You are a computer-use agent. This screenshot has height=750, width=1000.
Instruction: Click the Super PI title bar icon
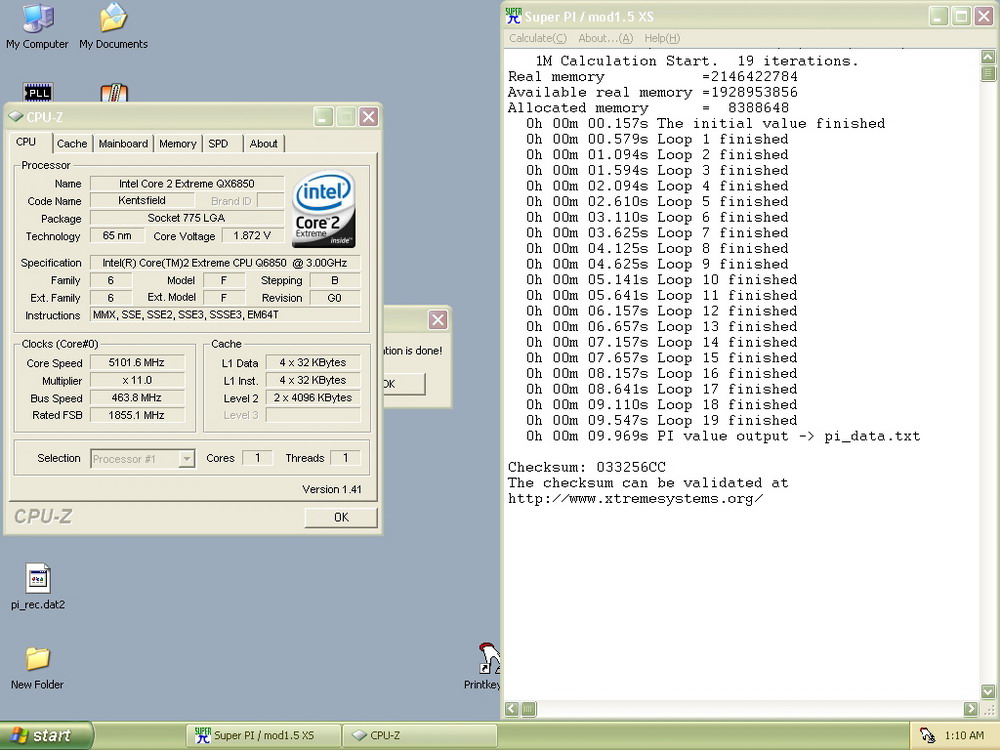513,16
